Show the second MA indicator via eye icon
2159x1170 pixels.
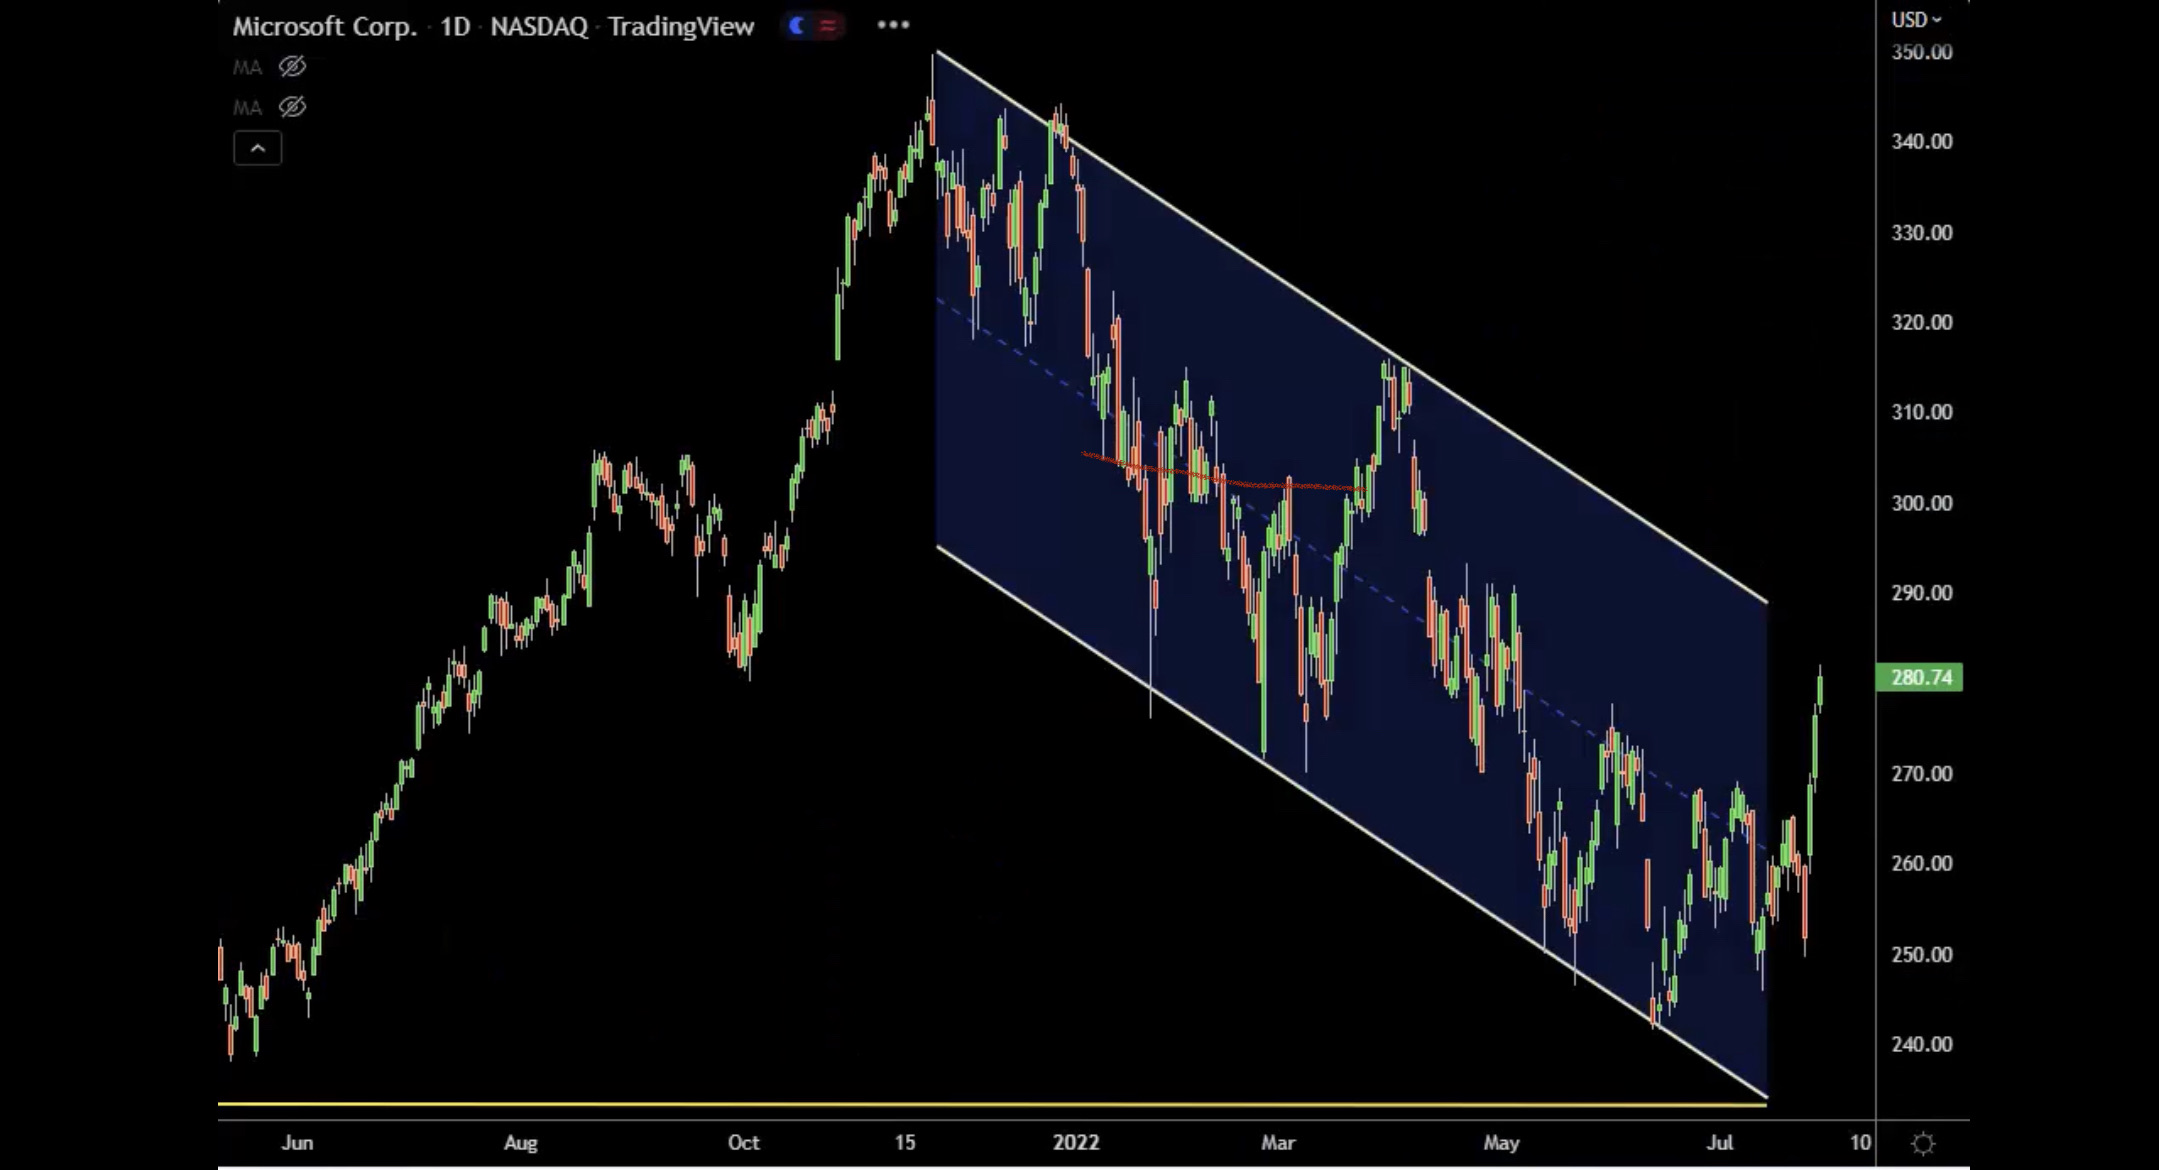point(292,107)
